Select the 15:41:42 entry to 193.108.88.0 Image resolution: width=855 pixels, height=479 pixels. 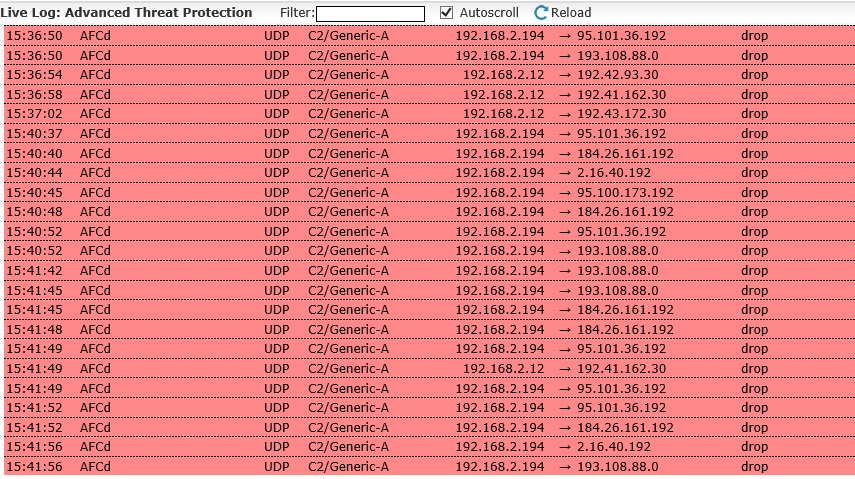pyautogui.click(x=429, y=271)
